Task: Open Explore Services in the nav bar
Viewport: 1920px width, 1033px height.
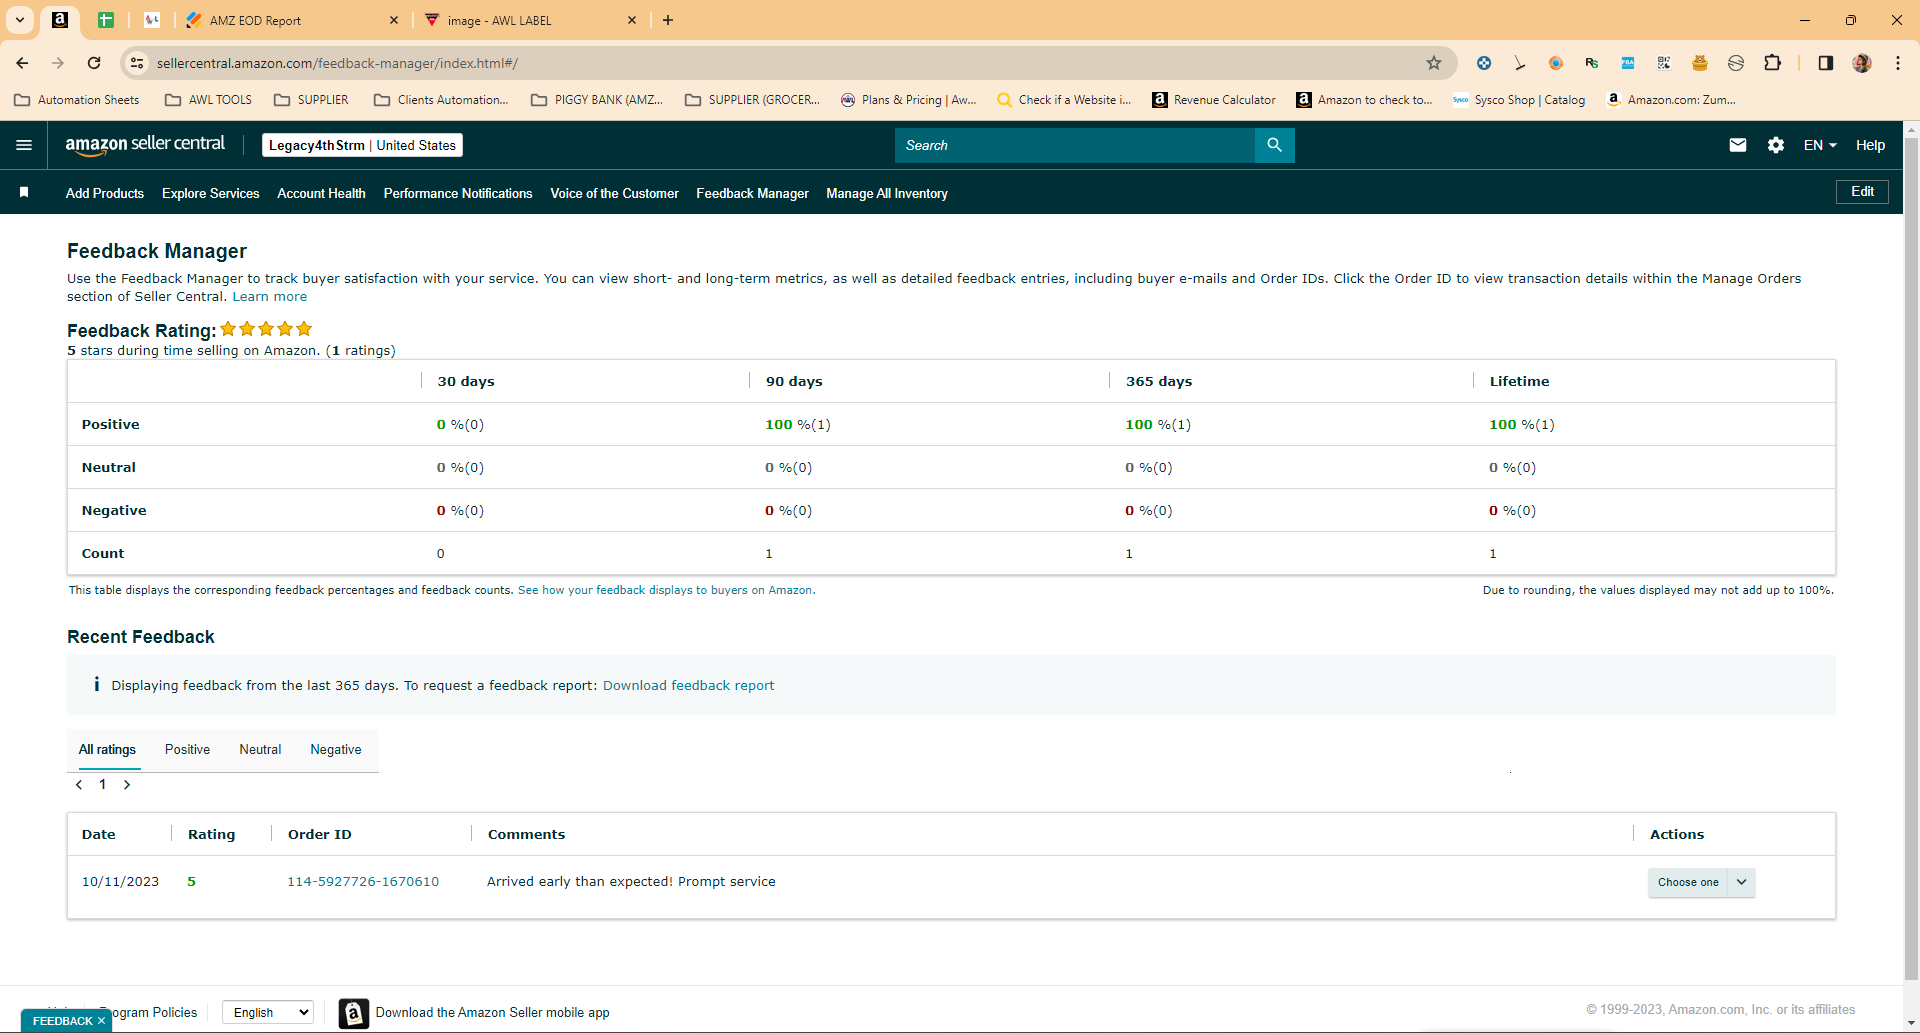Action: pyautogui.click(x=211, y=193)
